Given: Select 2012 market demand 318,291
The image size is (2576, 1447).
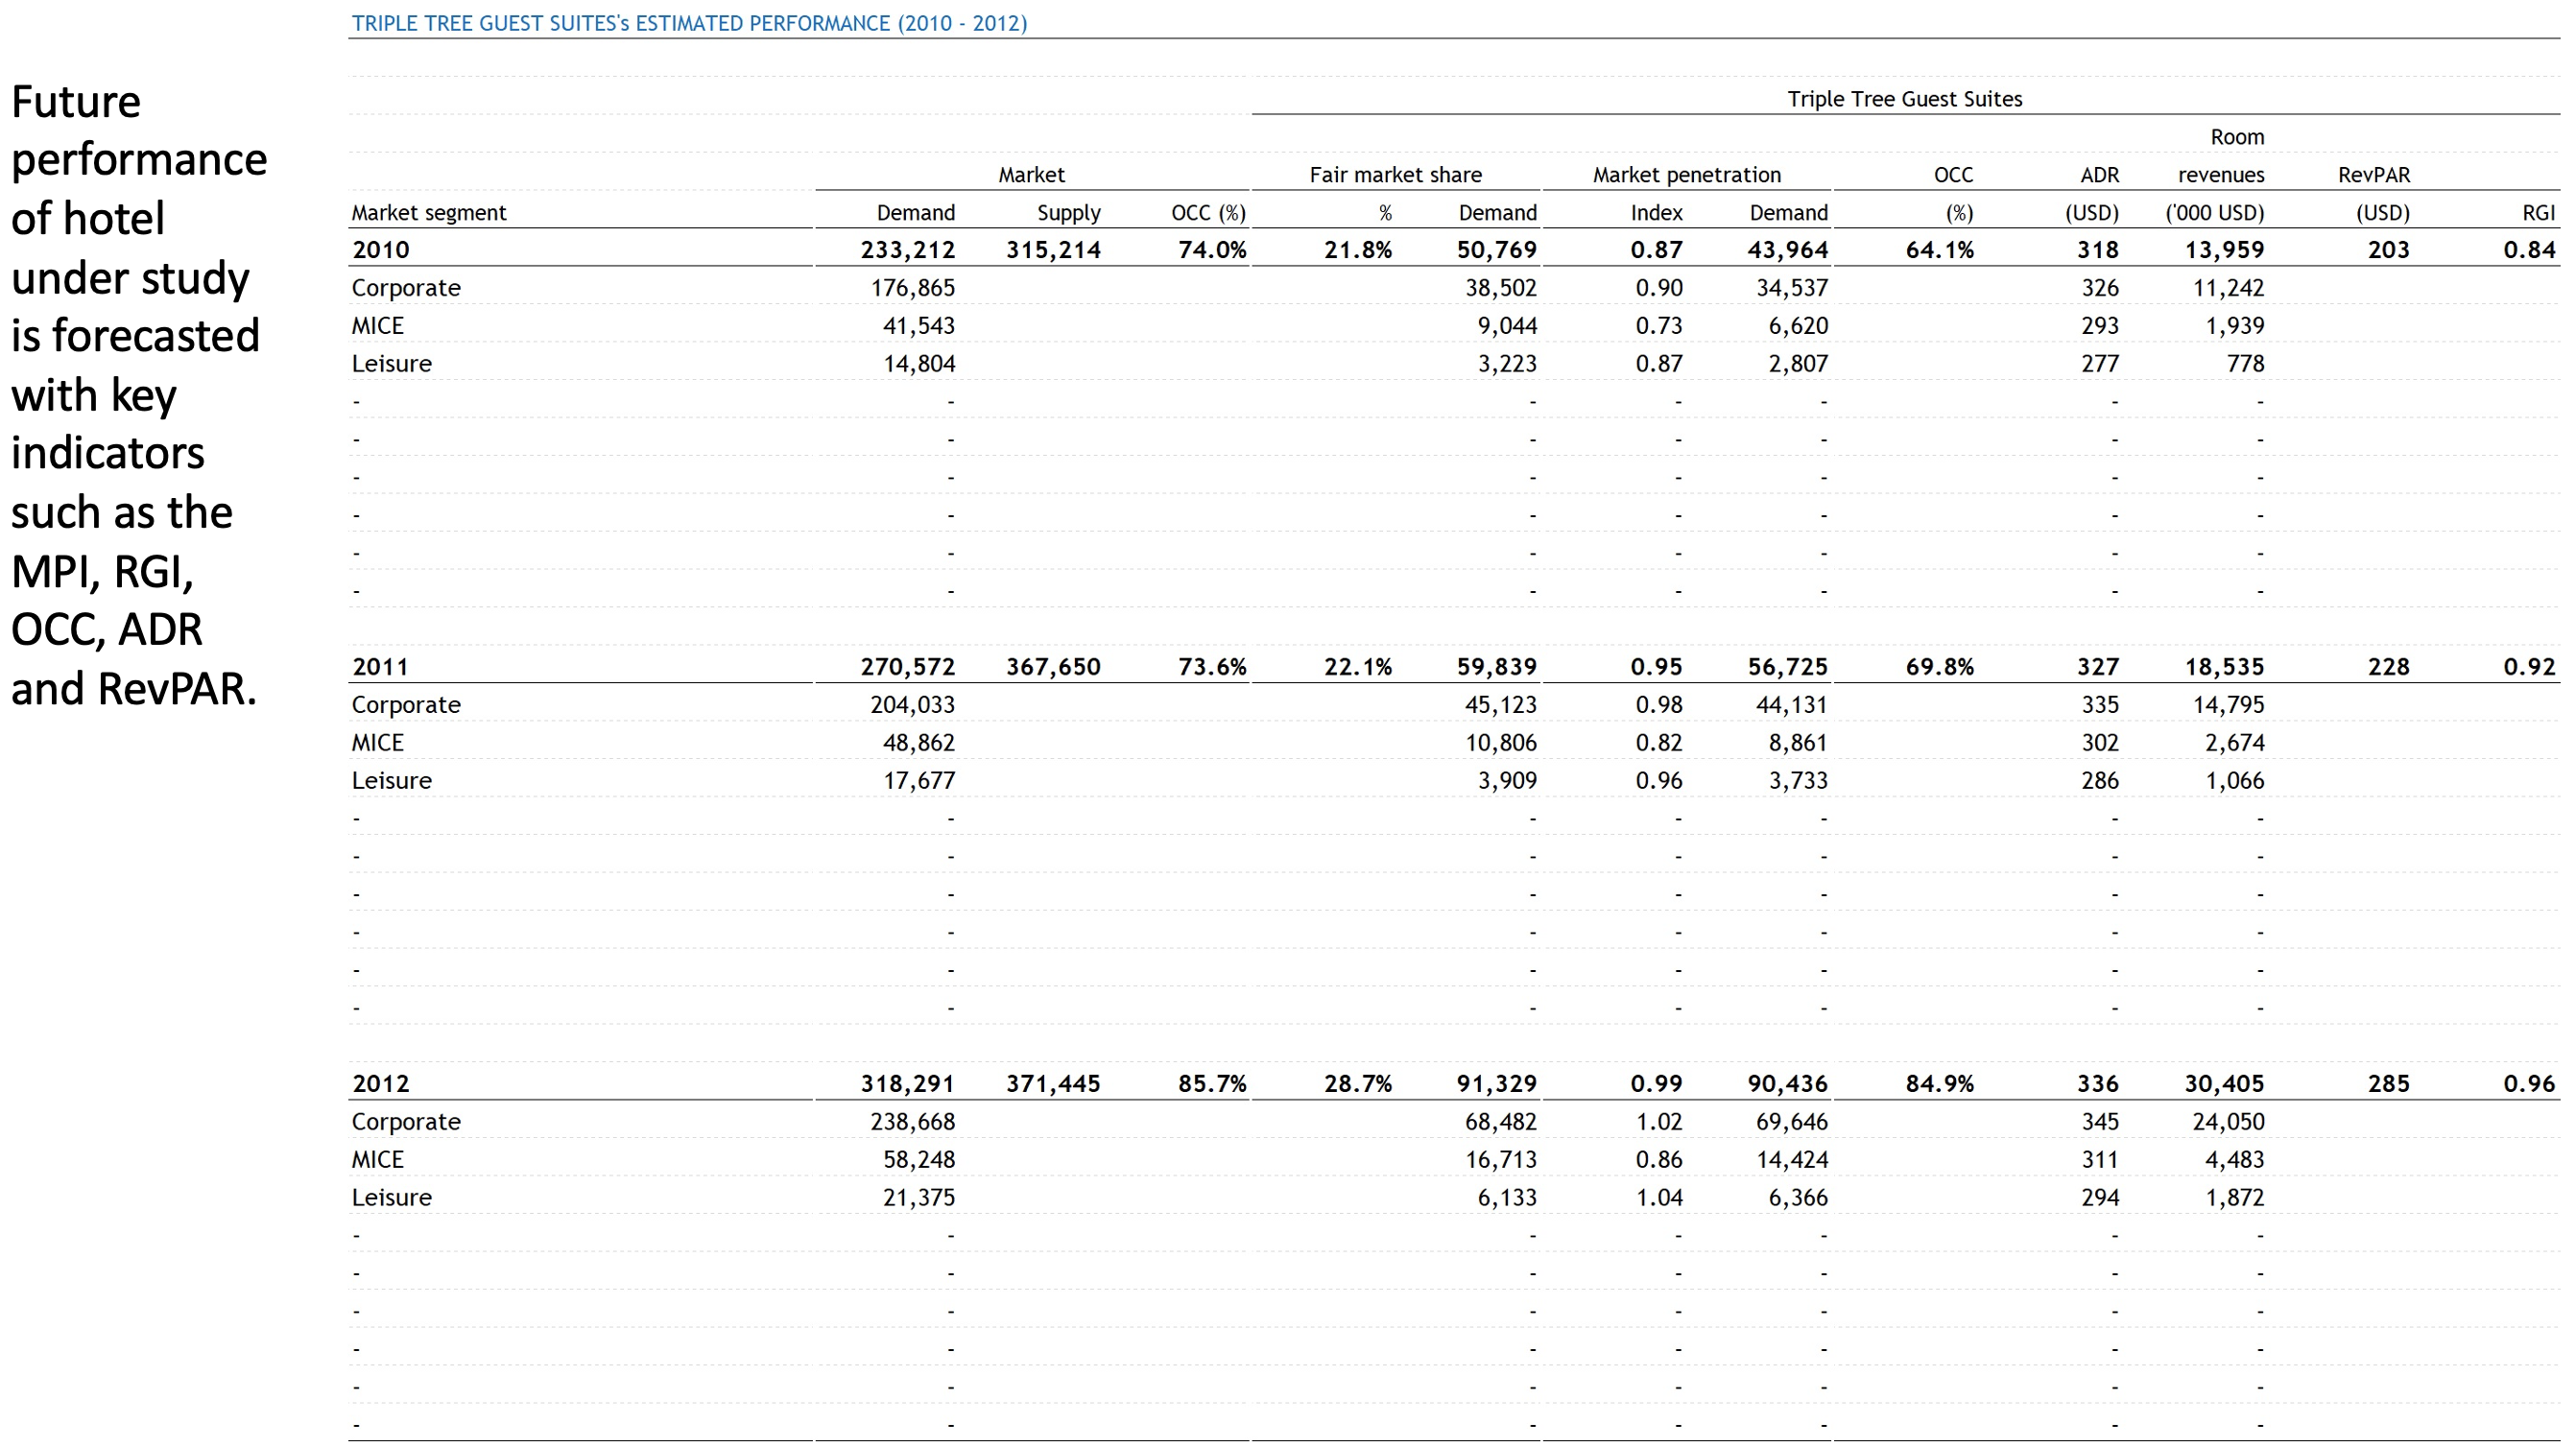Looking at the screenshot, I should pos(907,1084).
